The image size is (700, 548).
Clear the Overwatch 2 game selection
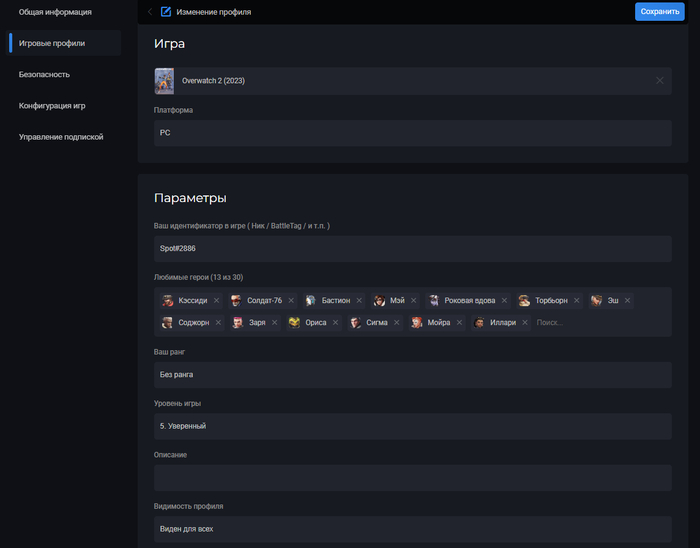point(659,80)
